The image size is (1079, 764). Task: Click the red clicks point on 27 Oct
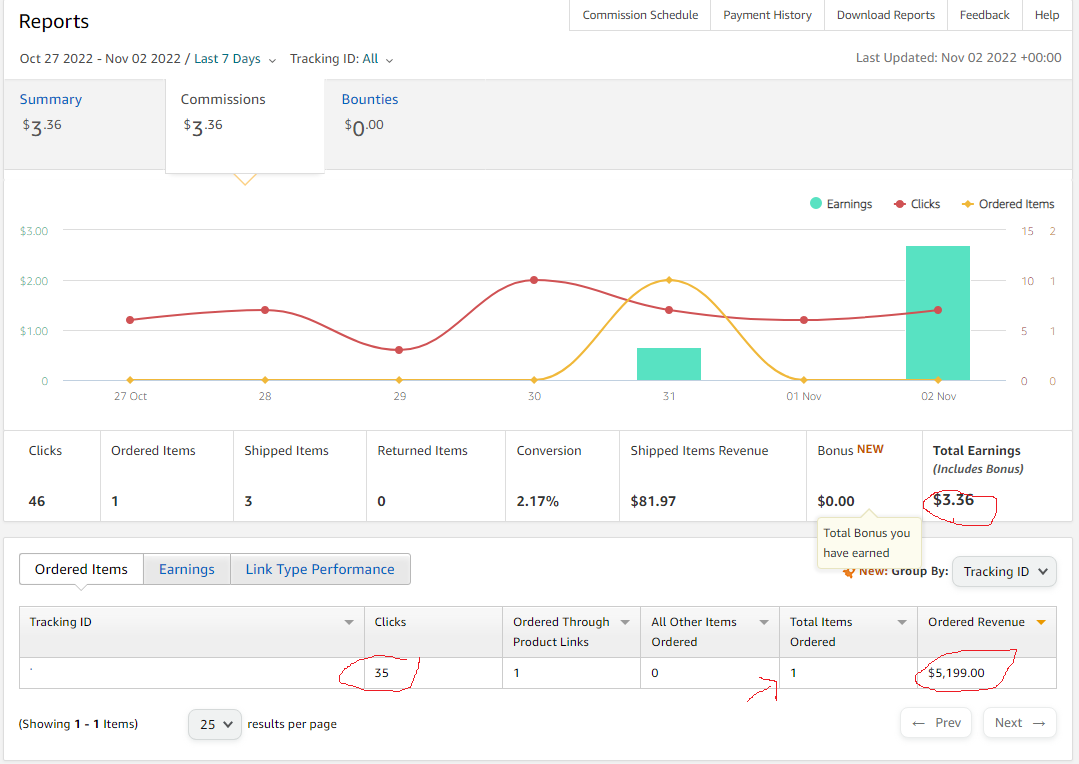pos(130,320)
